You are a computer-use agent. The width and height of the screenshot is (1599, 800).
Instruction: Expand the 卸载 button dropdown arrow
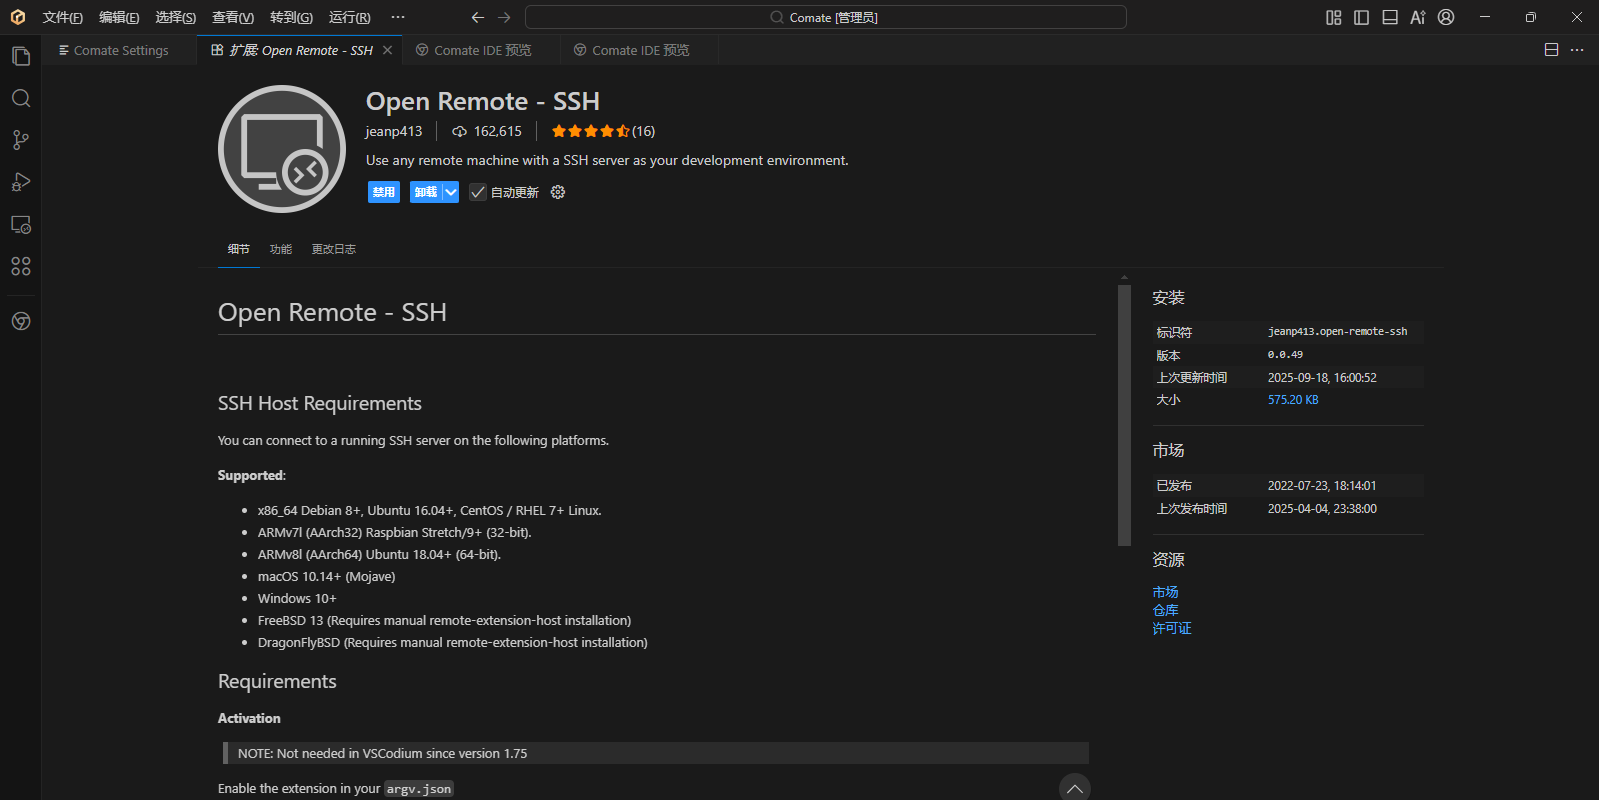coord(451,192)
